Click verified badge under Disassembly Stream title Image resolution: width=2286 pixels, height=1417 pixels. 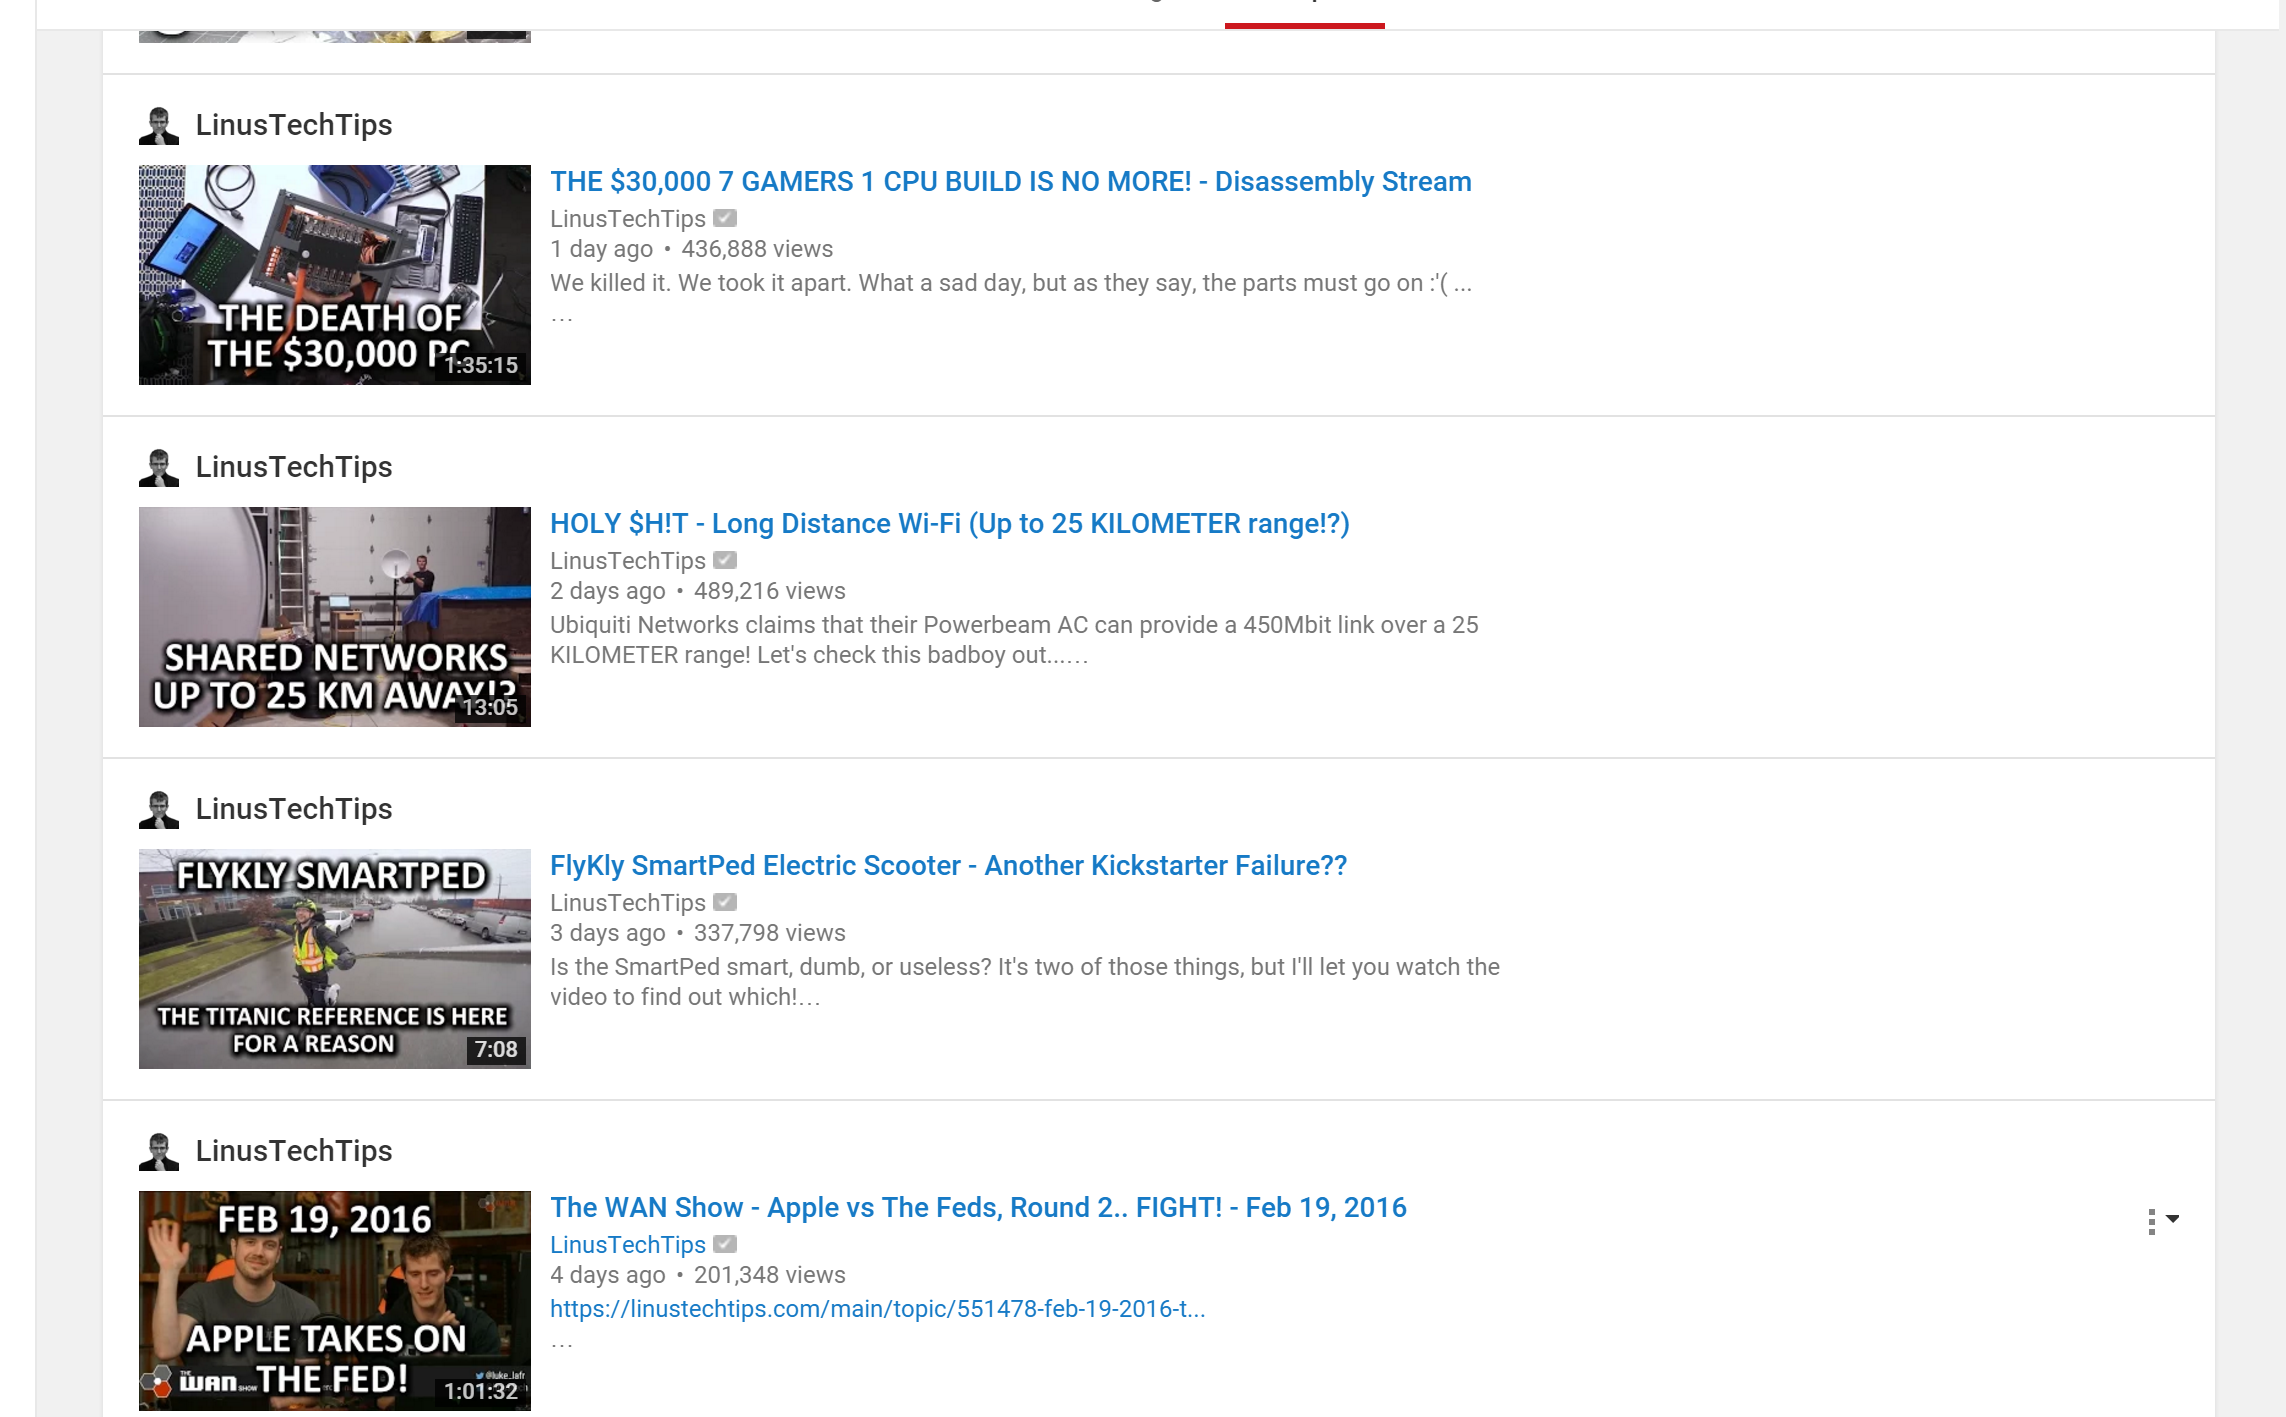(x=725, y=219)
